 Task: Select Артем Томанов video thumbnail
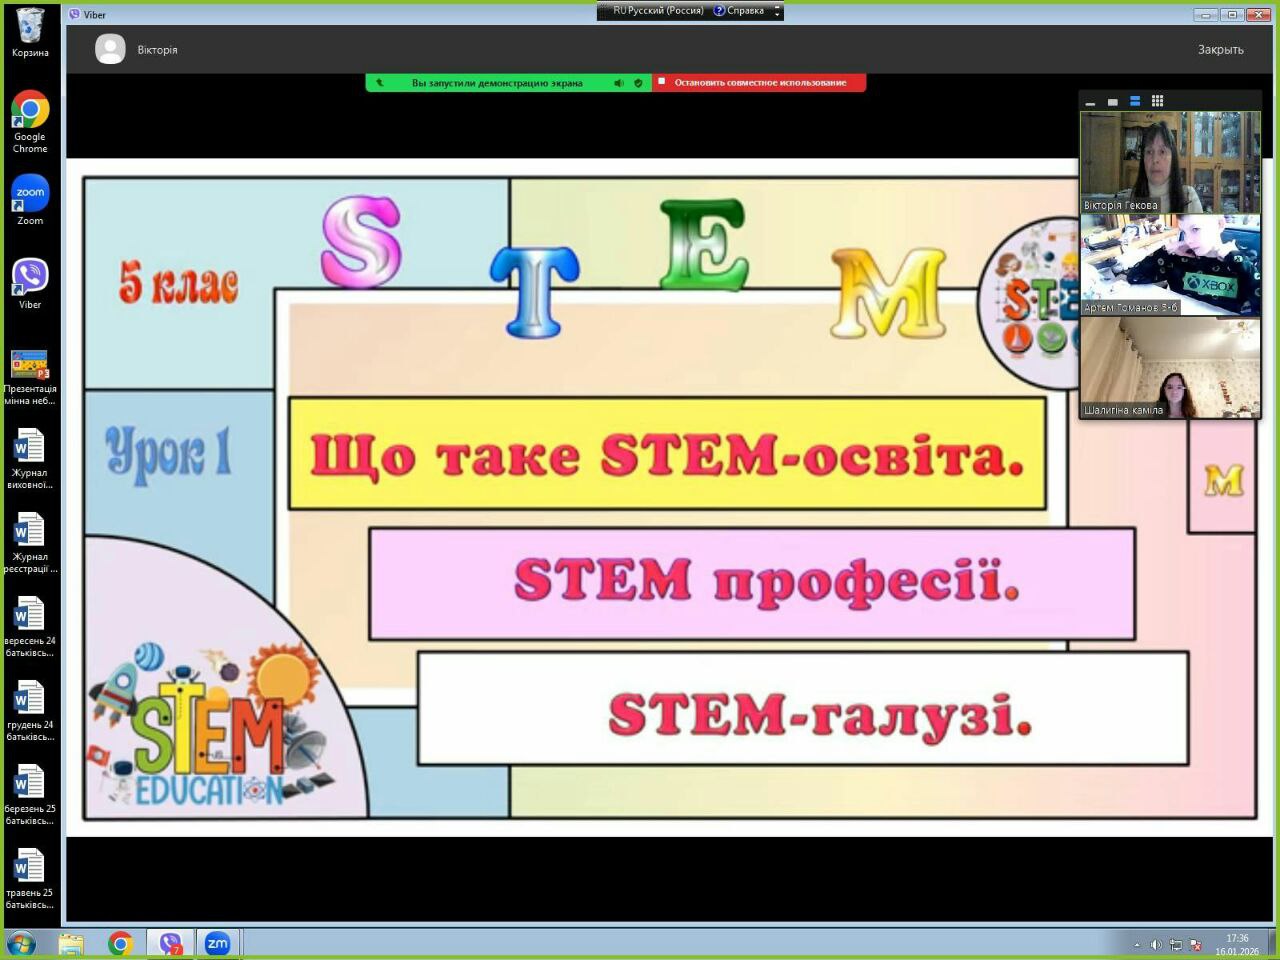click(1170, 265)
